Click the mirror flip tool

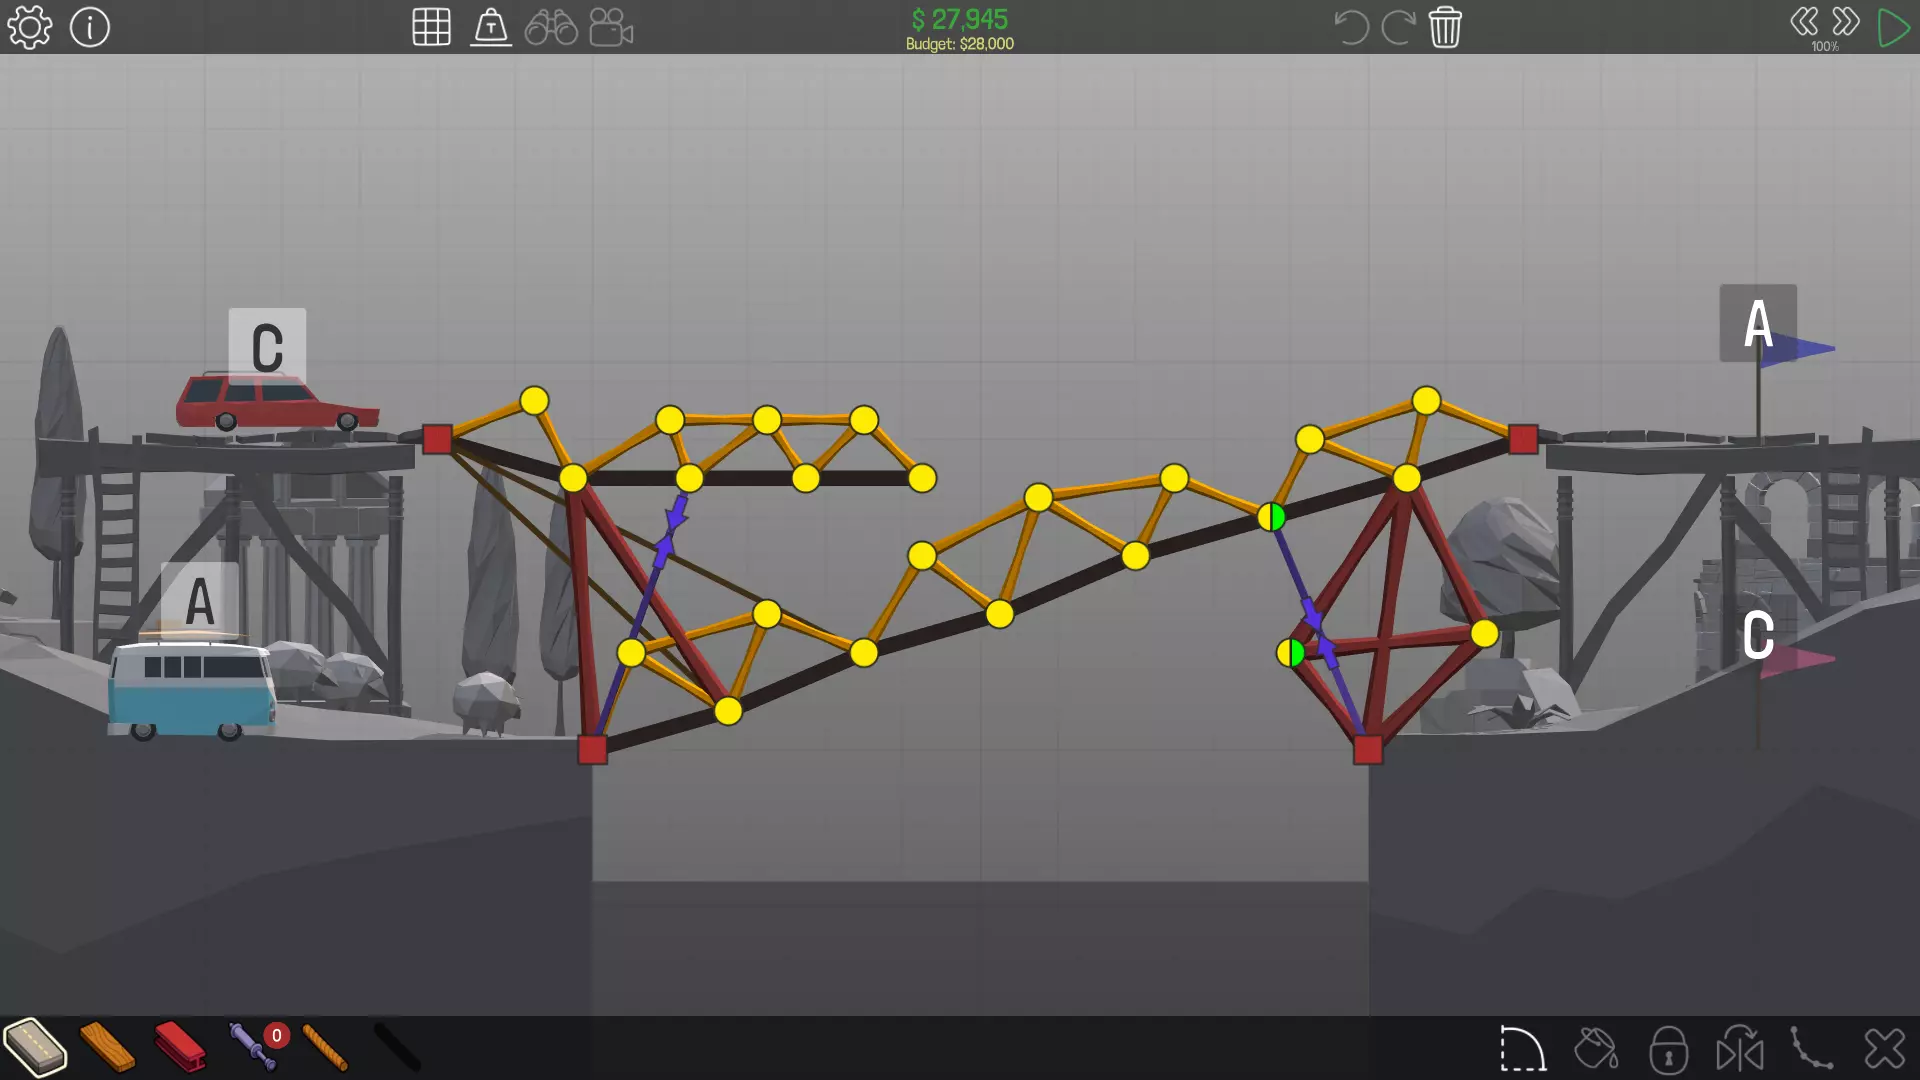point(1740,1049)
